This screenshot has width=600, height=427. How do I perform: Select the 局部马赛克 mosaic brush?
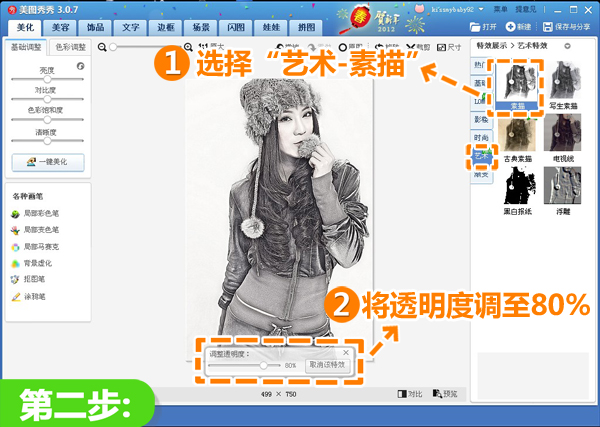tap(35, 247)
